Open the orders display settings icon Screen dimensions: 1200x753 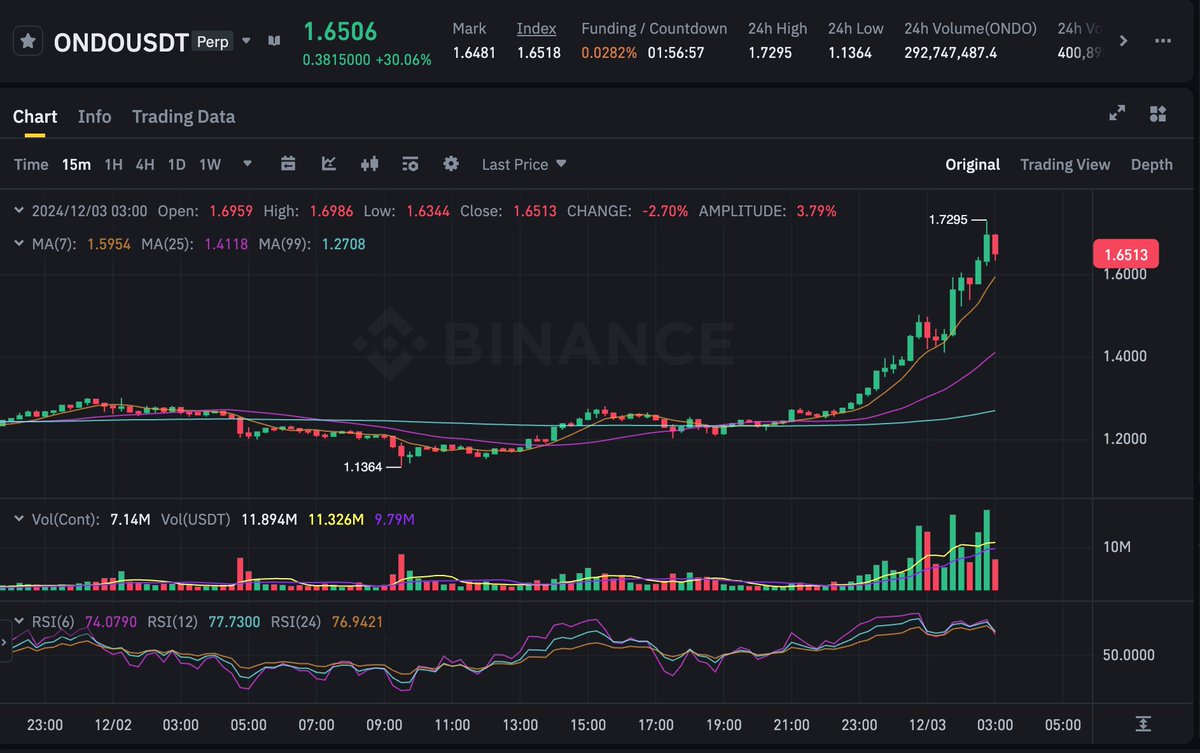[x=410, y=163]
